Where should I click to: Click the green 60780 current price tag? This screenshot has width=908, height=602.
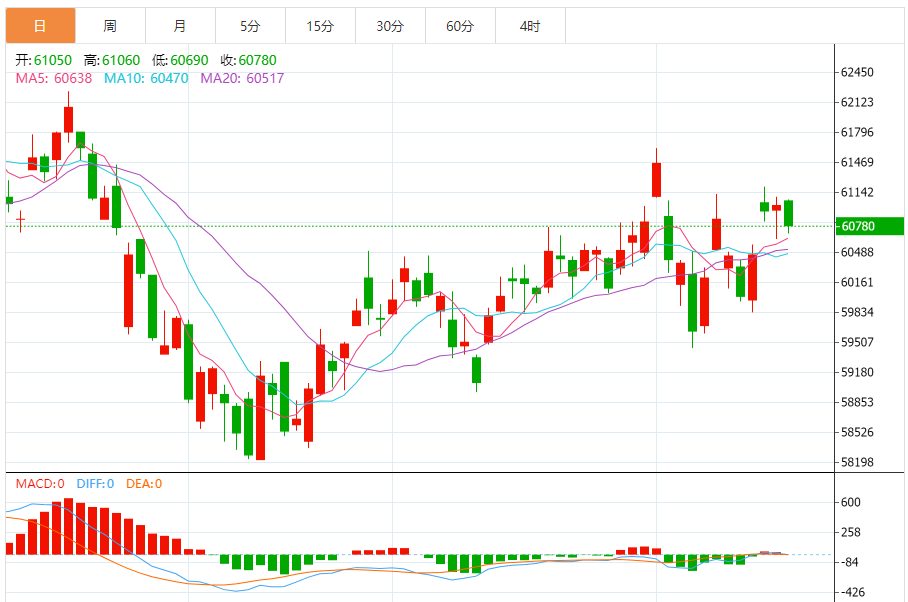[x=869, y=226]
